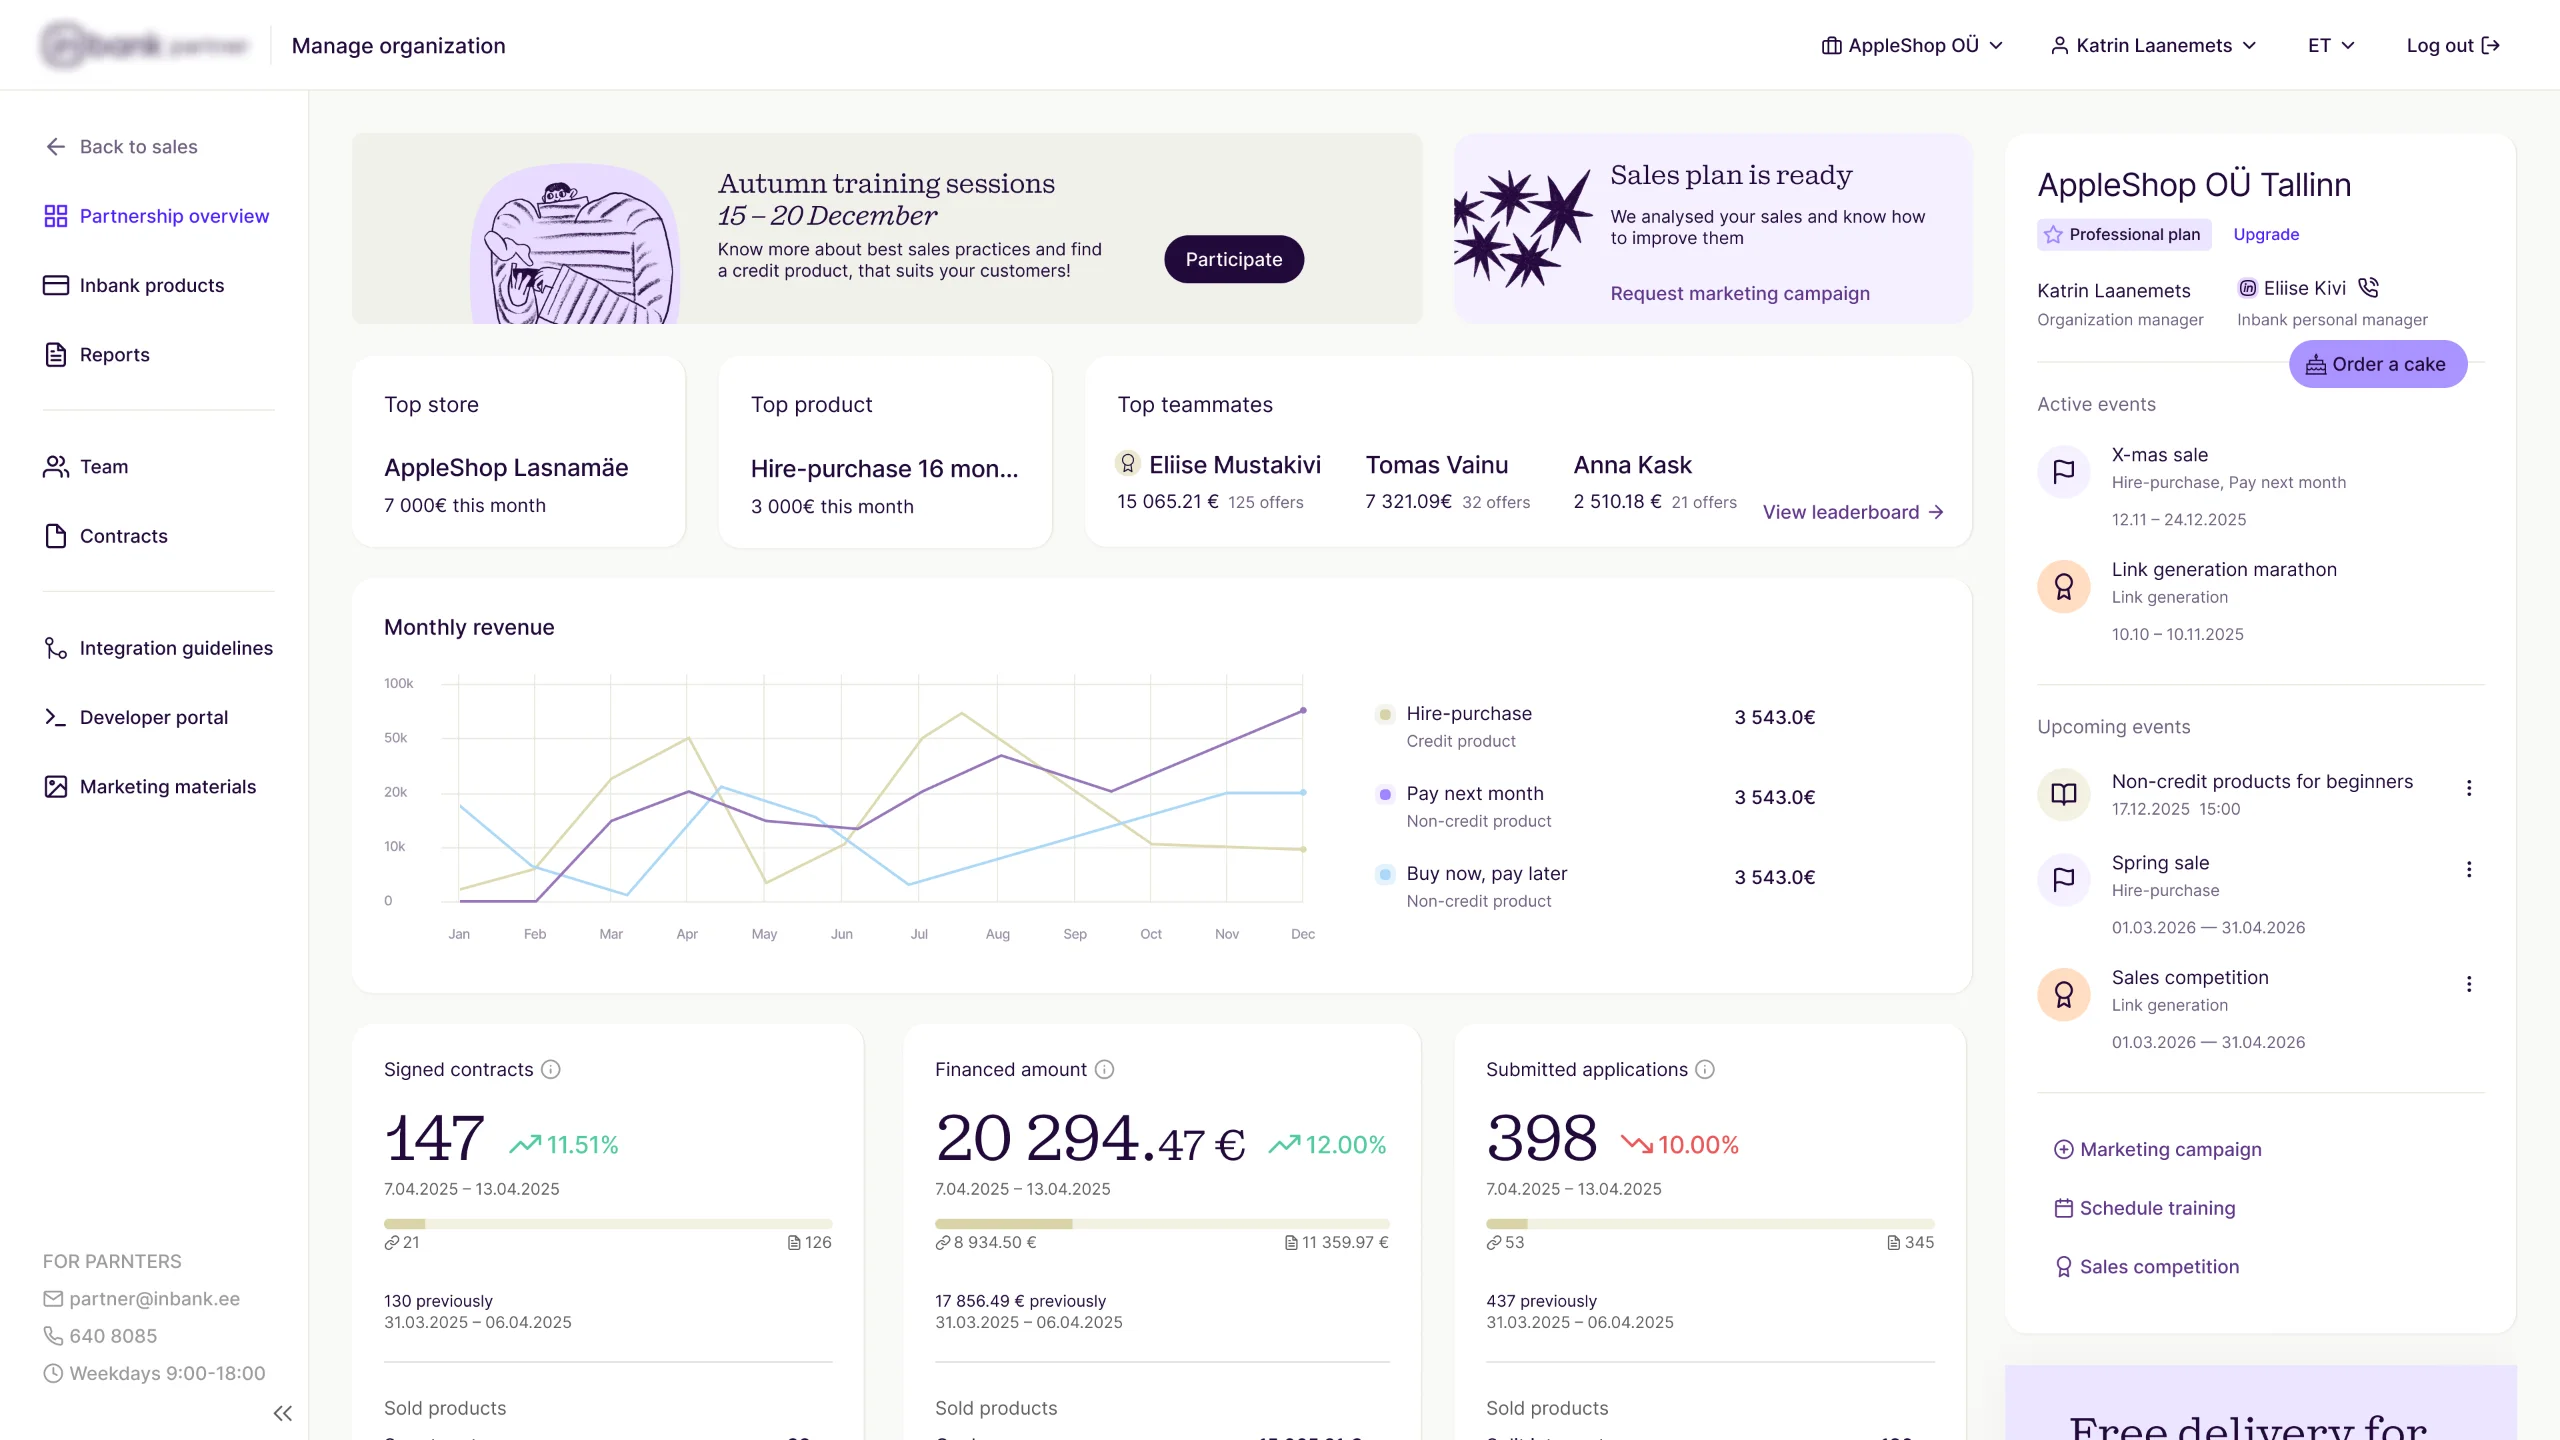Open View leaderboard link
This screenshot has height=1440, width=2560.
[1853, 512]
